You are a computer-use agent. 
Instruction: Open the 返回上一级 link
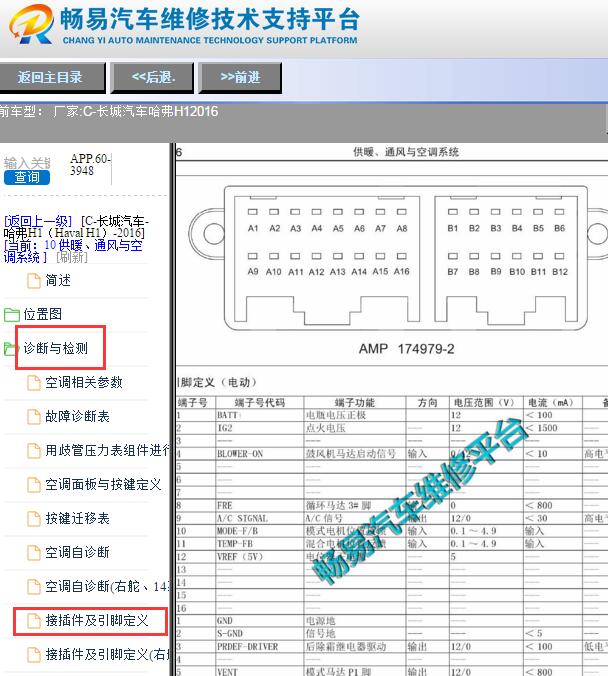click(x=38, y=221)
